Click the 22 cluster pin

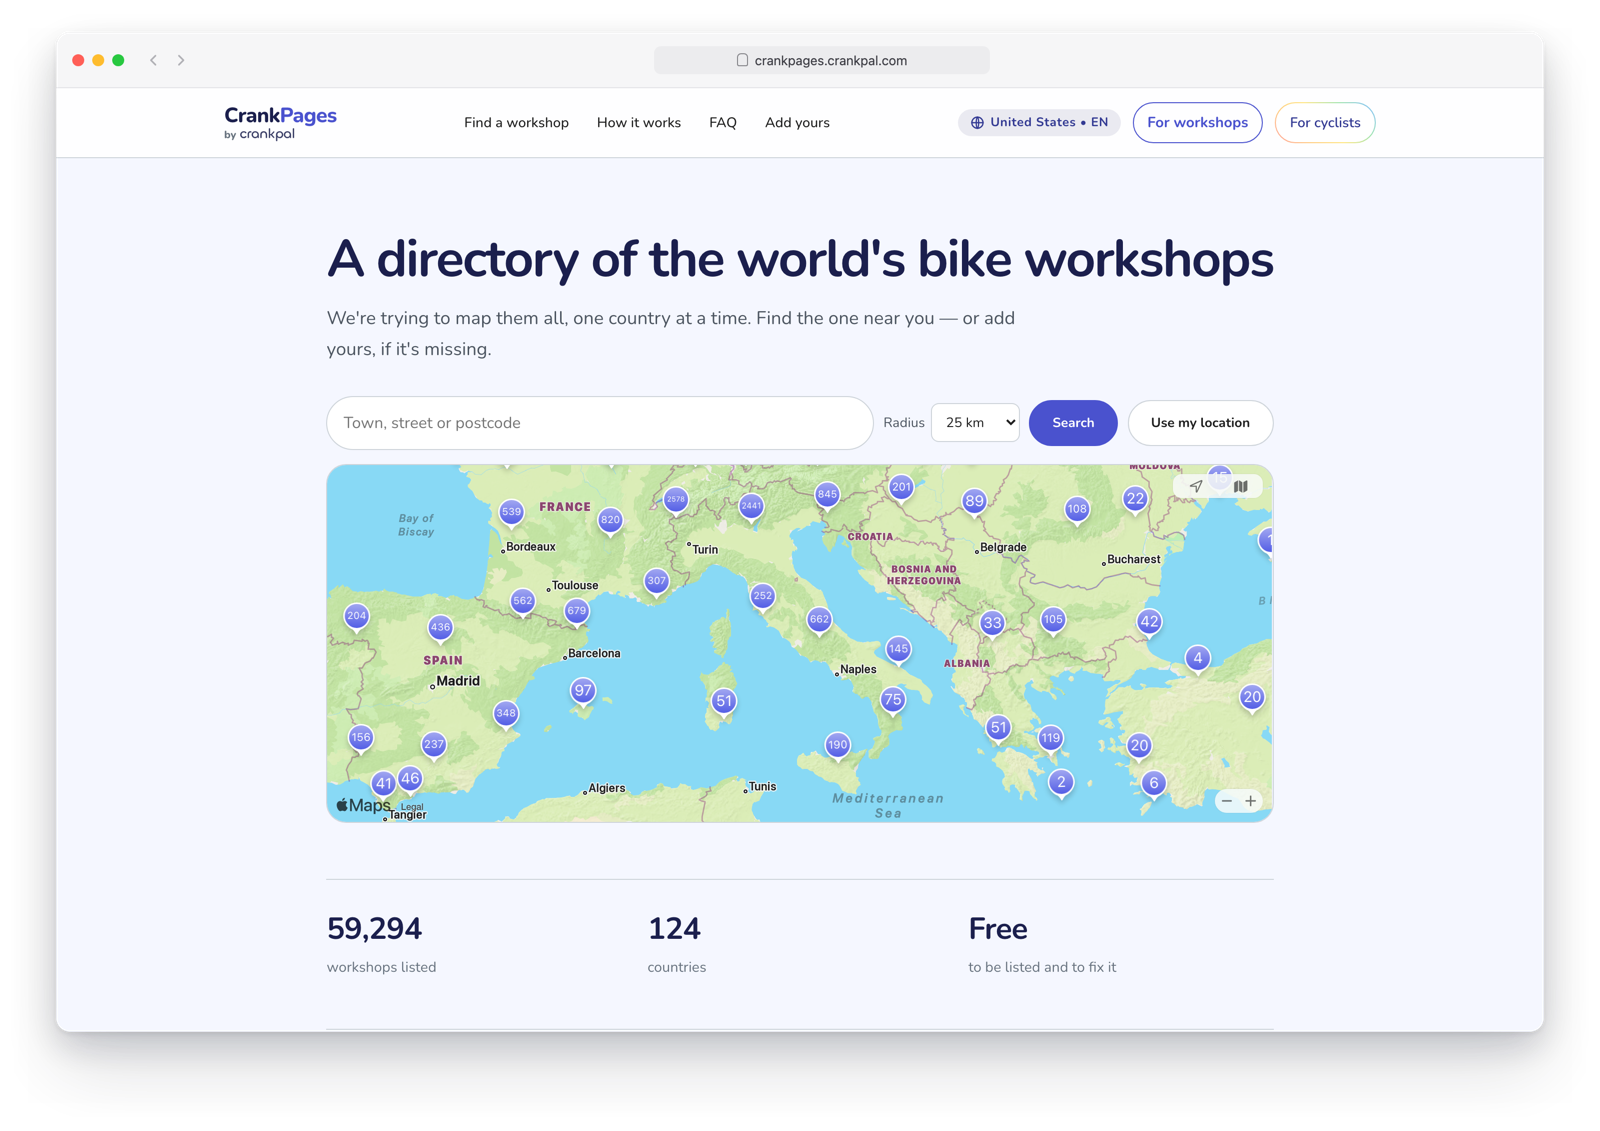click(1134, 498)
